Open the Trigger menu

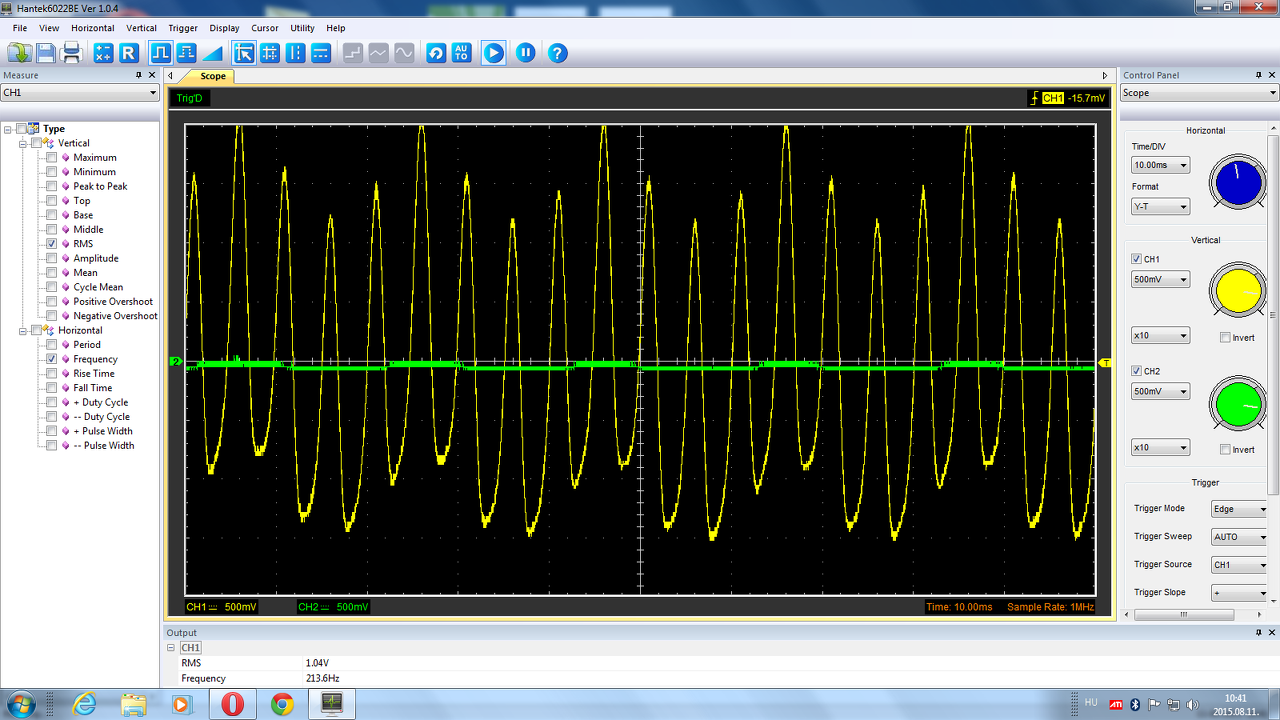[x=183, y=28]
